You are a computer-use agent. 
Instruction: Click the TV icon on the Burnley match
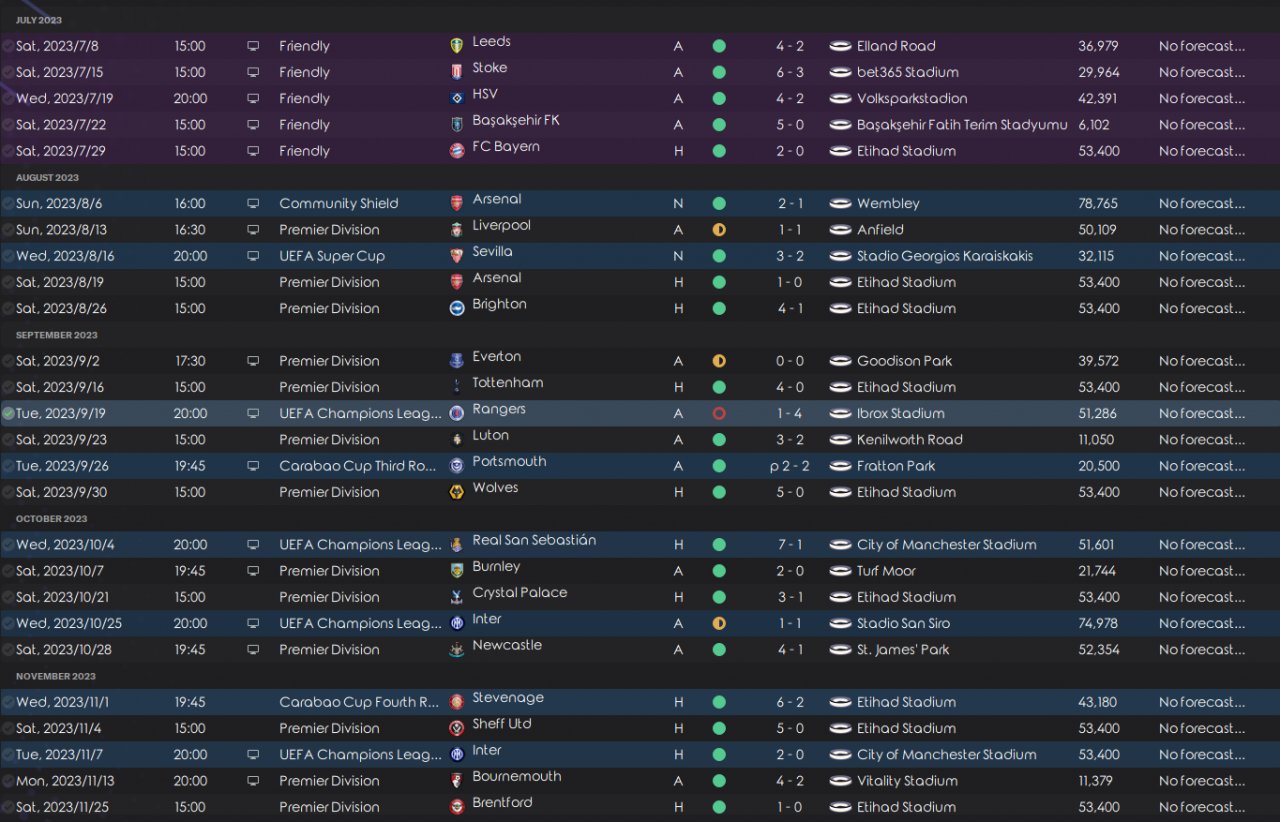(x=253, y=571)
